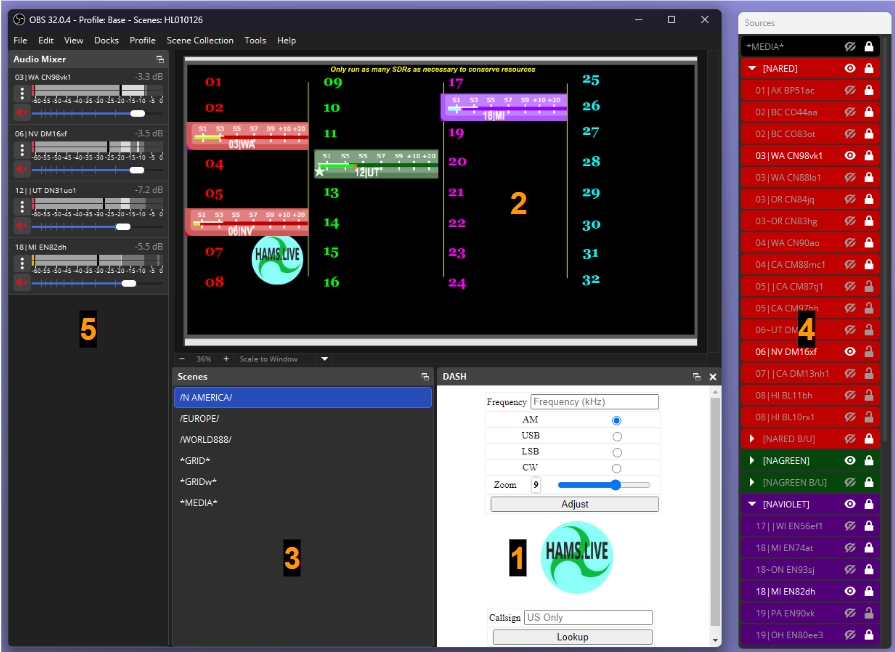Select the USB mode radio button
This screenshot has height=652, width=895.
tap(616, 436)
